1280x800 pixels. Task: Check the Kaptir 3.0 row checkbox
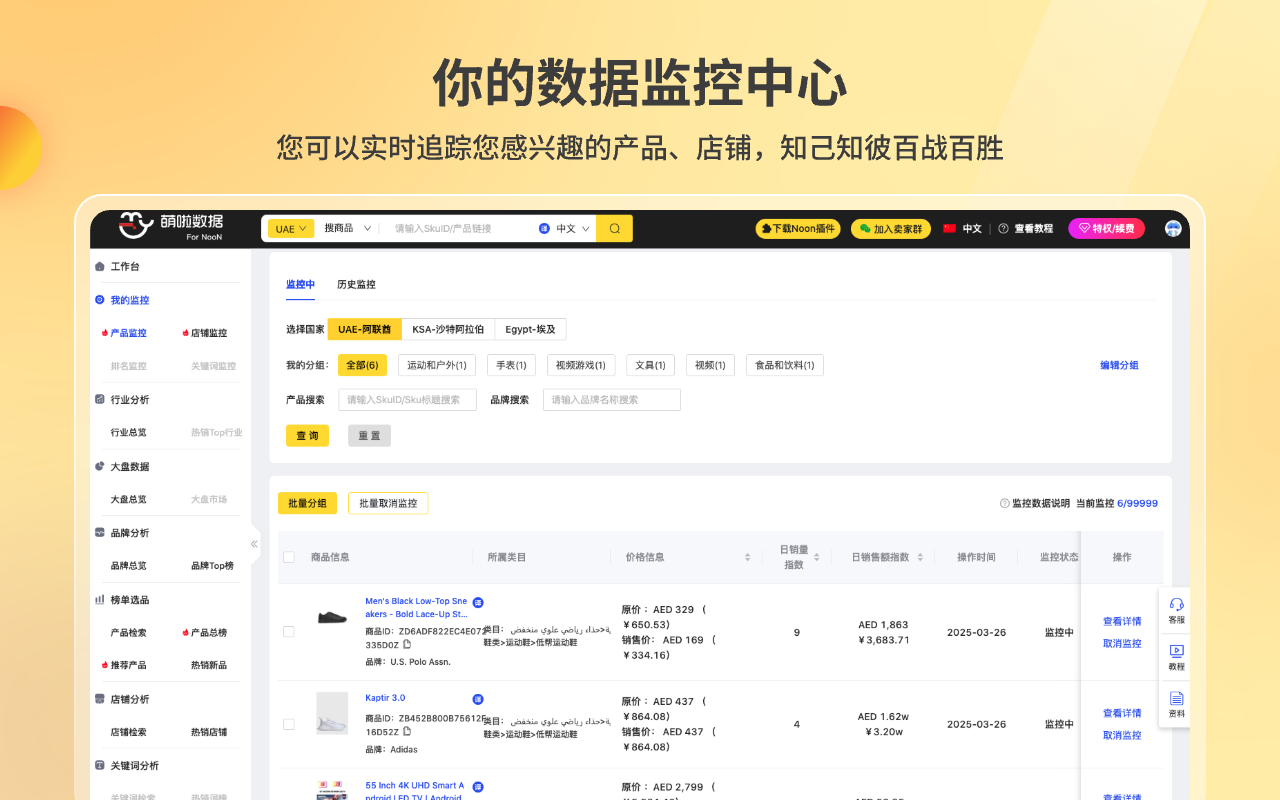[x=289, y=724]
